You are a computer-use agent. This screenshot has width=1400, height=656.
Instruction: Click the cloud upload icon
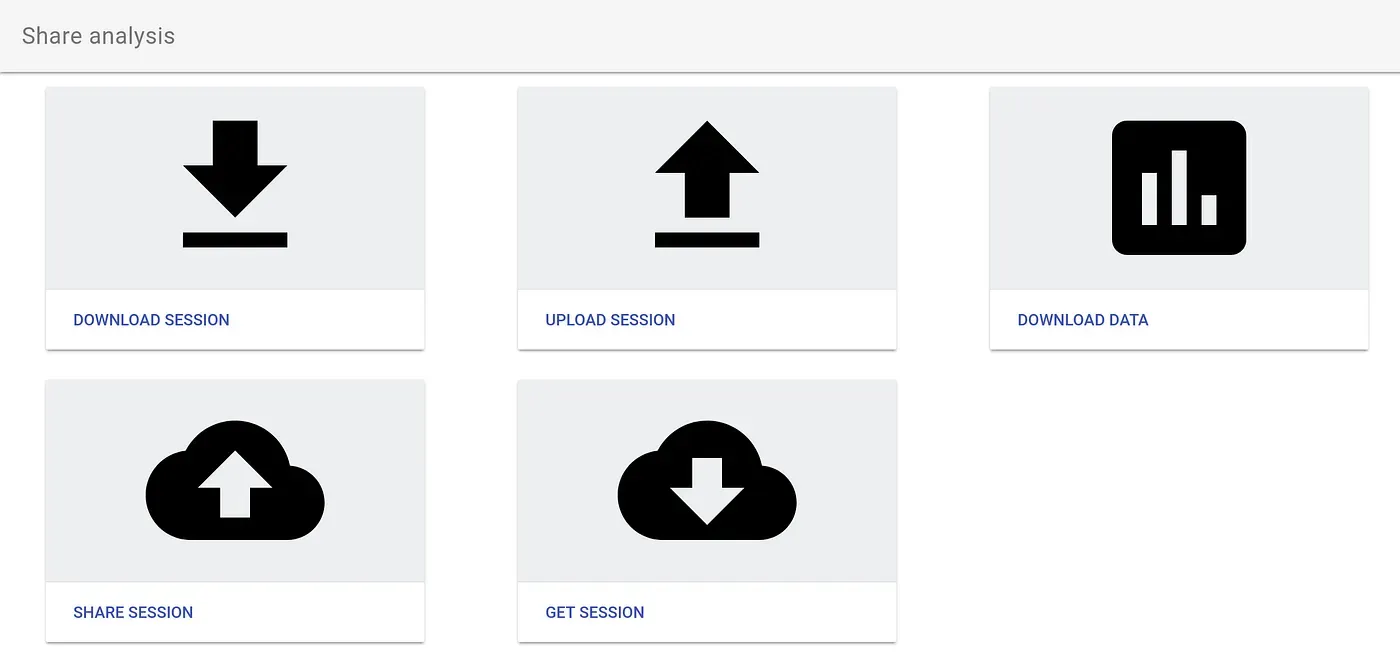pos(235,481)
